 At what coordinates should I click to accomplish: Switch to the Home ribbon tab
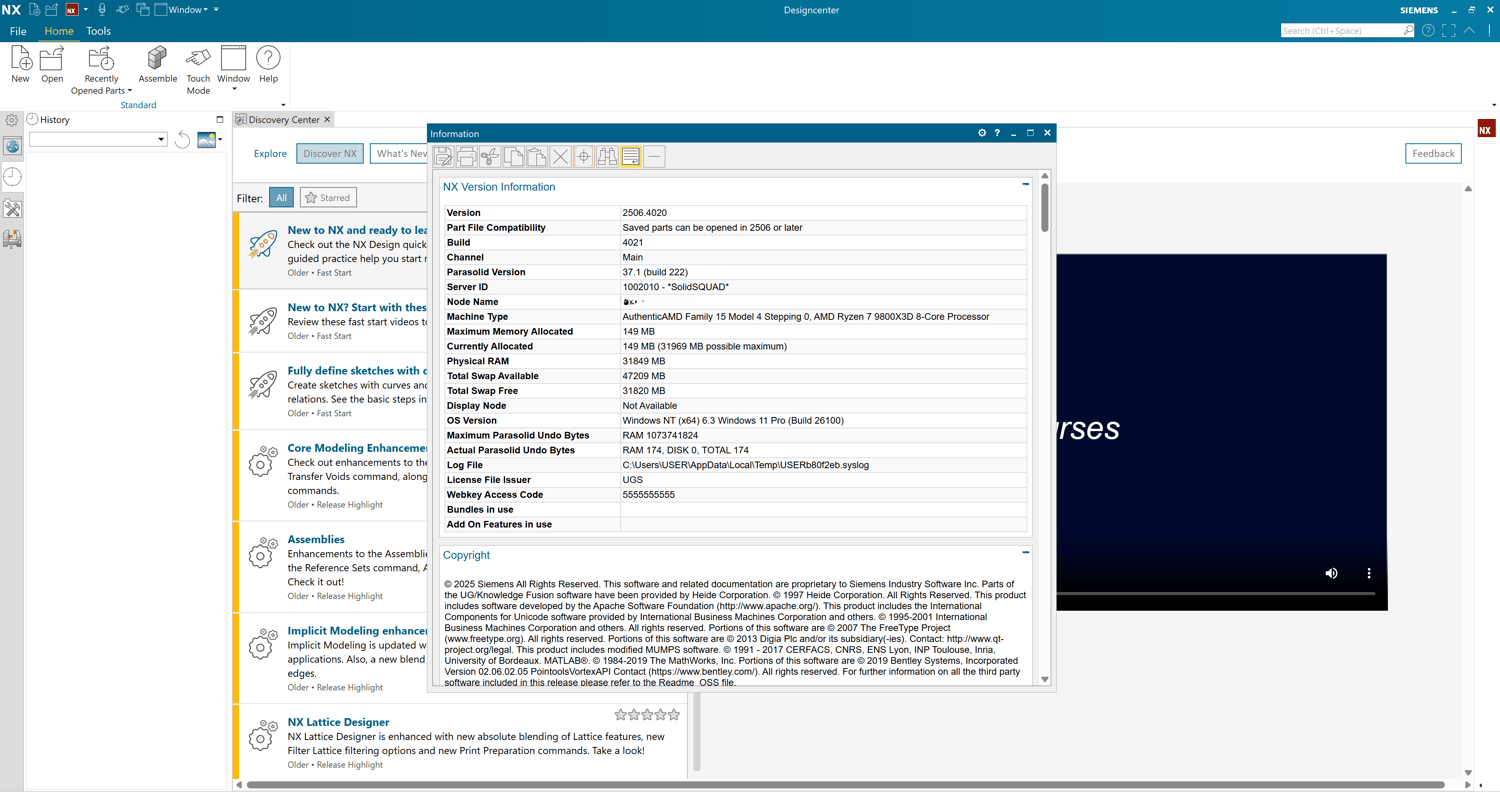point(59,31)
